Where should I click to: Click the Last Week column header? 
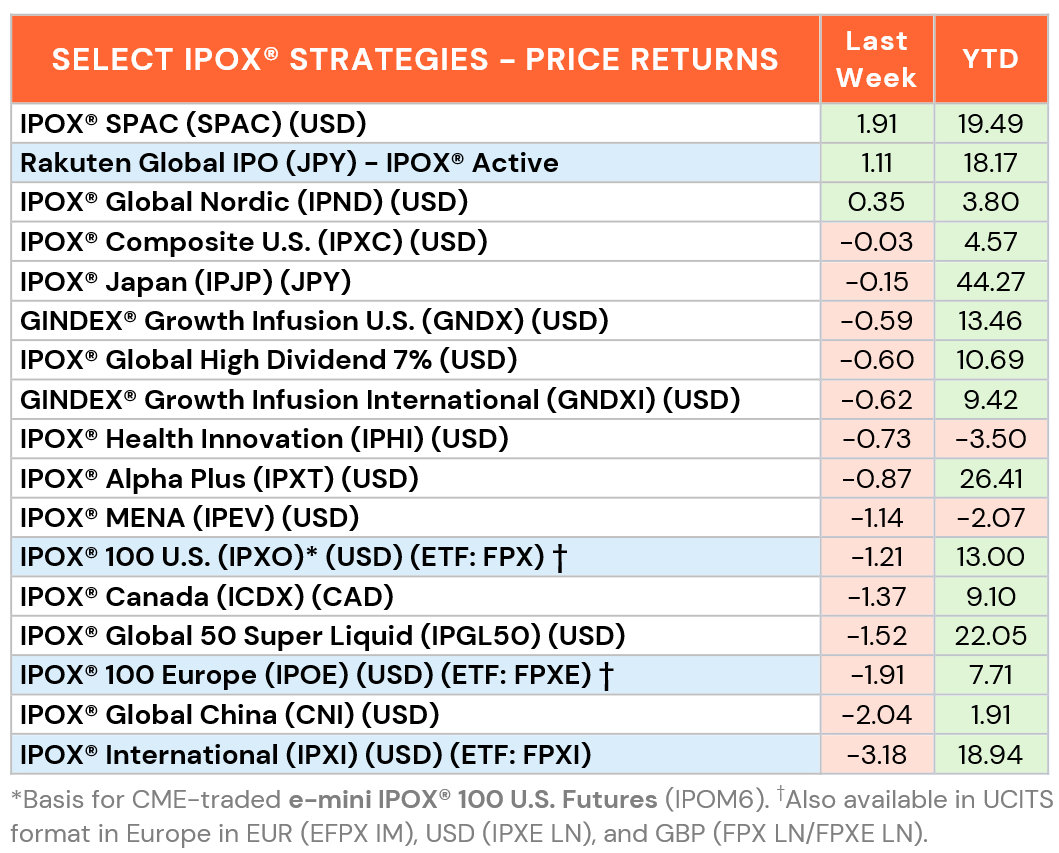(x=877, y=59)
